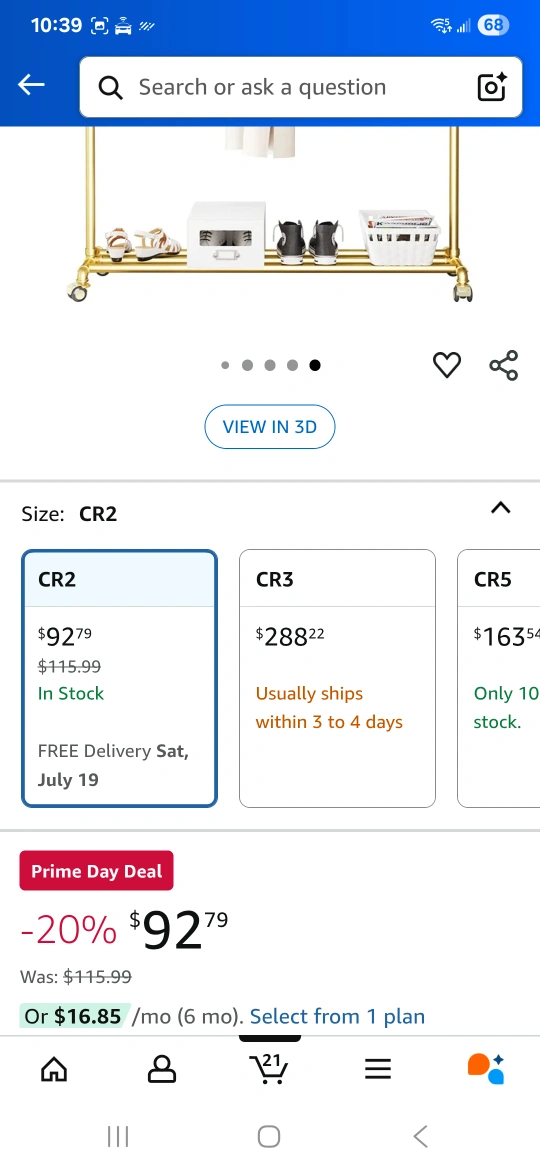The height and width of the screenshot is (1170, 540).
Task: Select the CR2 size option
Action: 119,678
